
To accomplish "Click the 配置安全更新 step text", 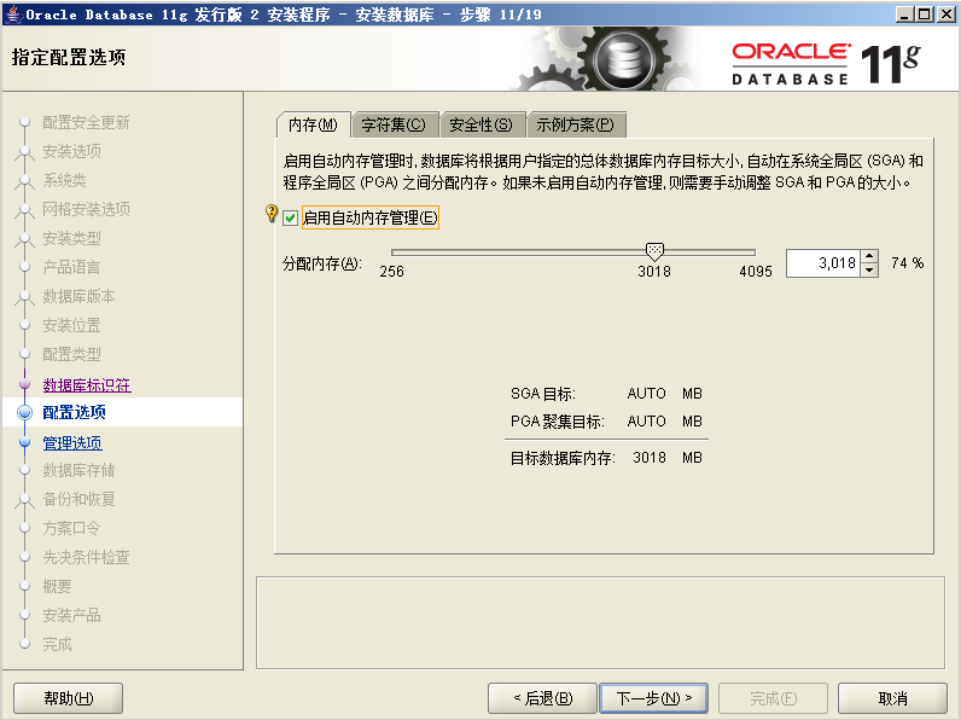I will 86,122.
